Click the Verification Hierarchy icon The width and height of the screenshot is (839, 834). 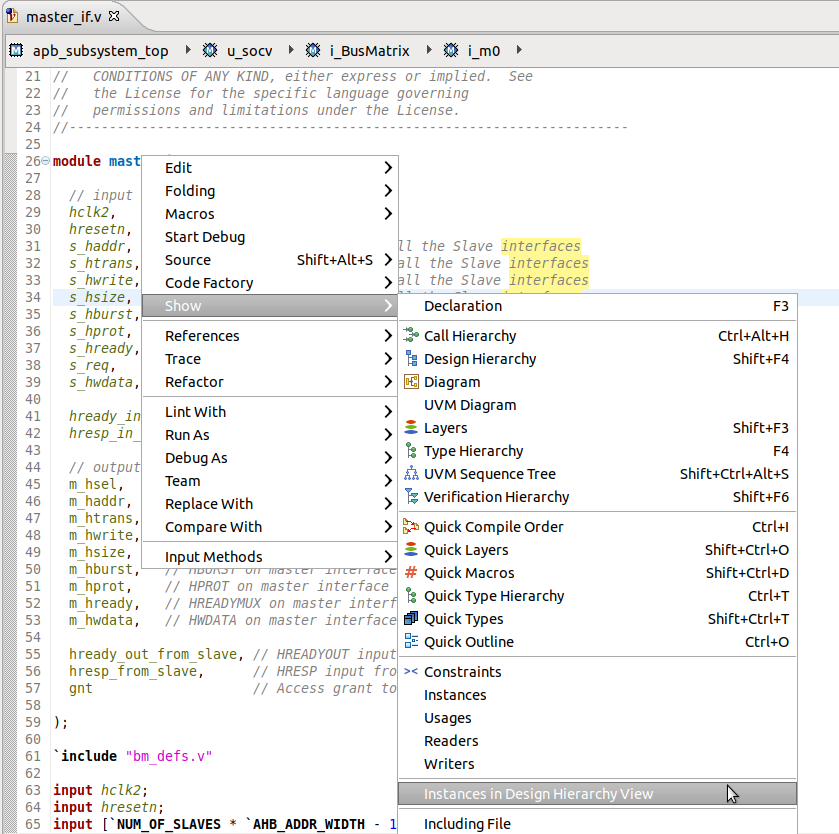(x=410, y=496)
